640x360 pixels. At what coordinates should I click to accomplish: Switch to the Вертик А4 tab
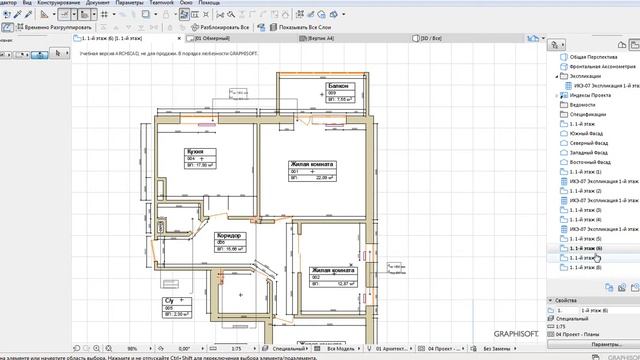[354, 38]
